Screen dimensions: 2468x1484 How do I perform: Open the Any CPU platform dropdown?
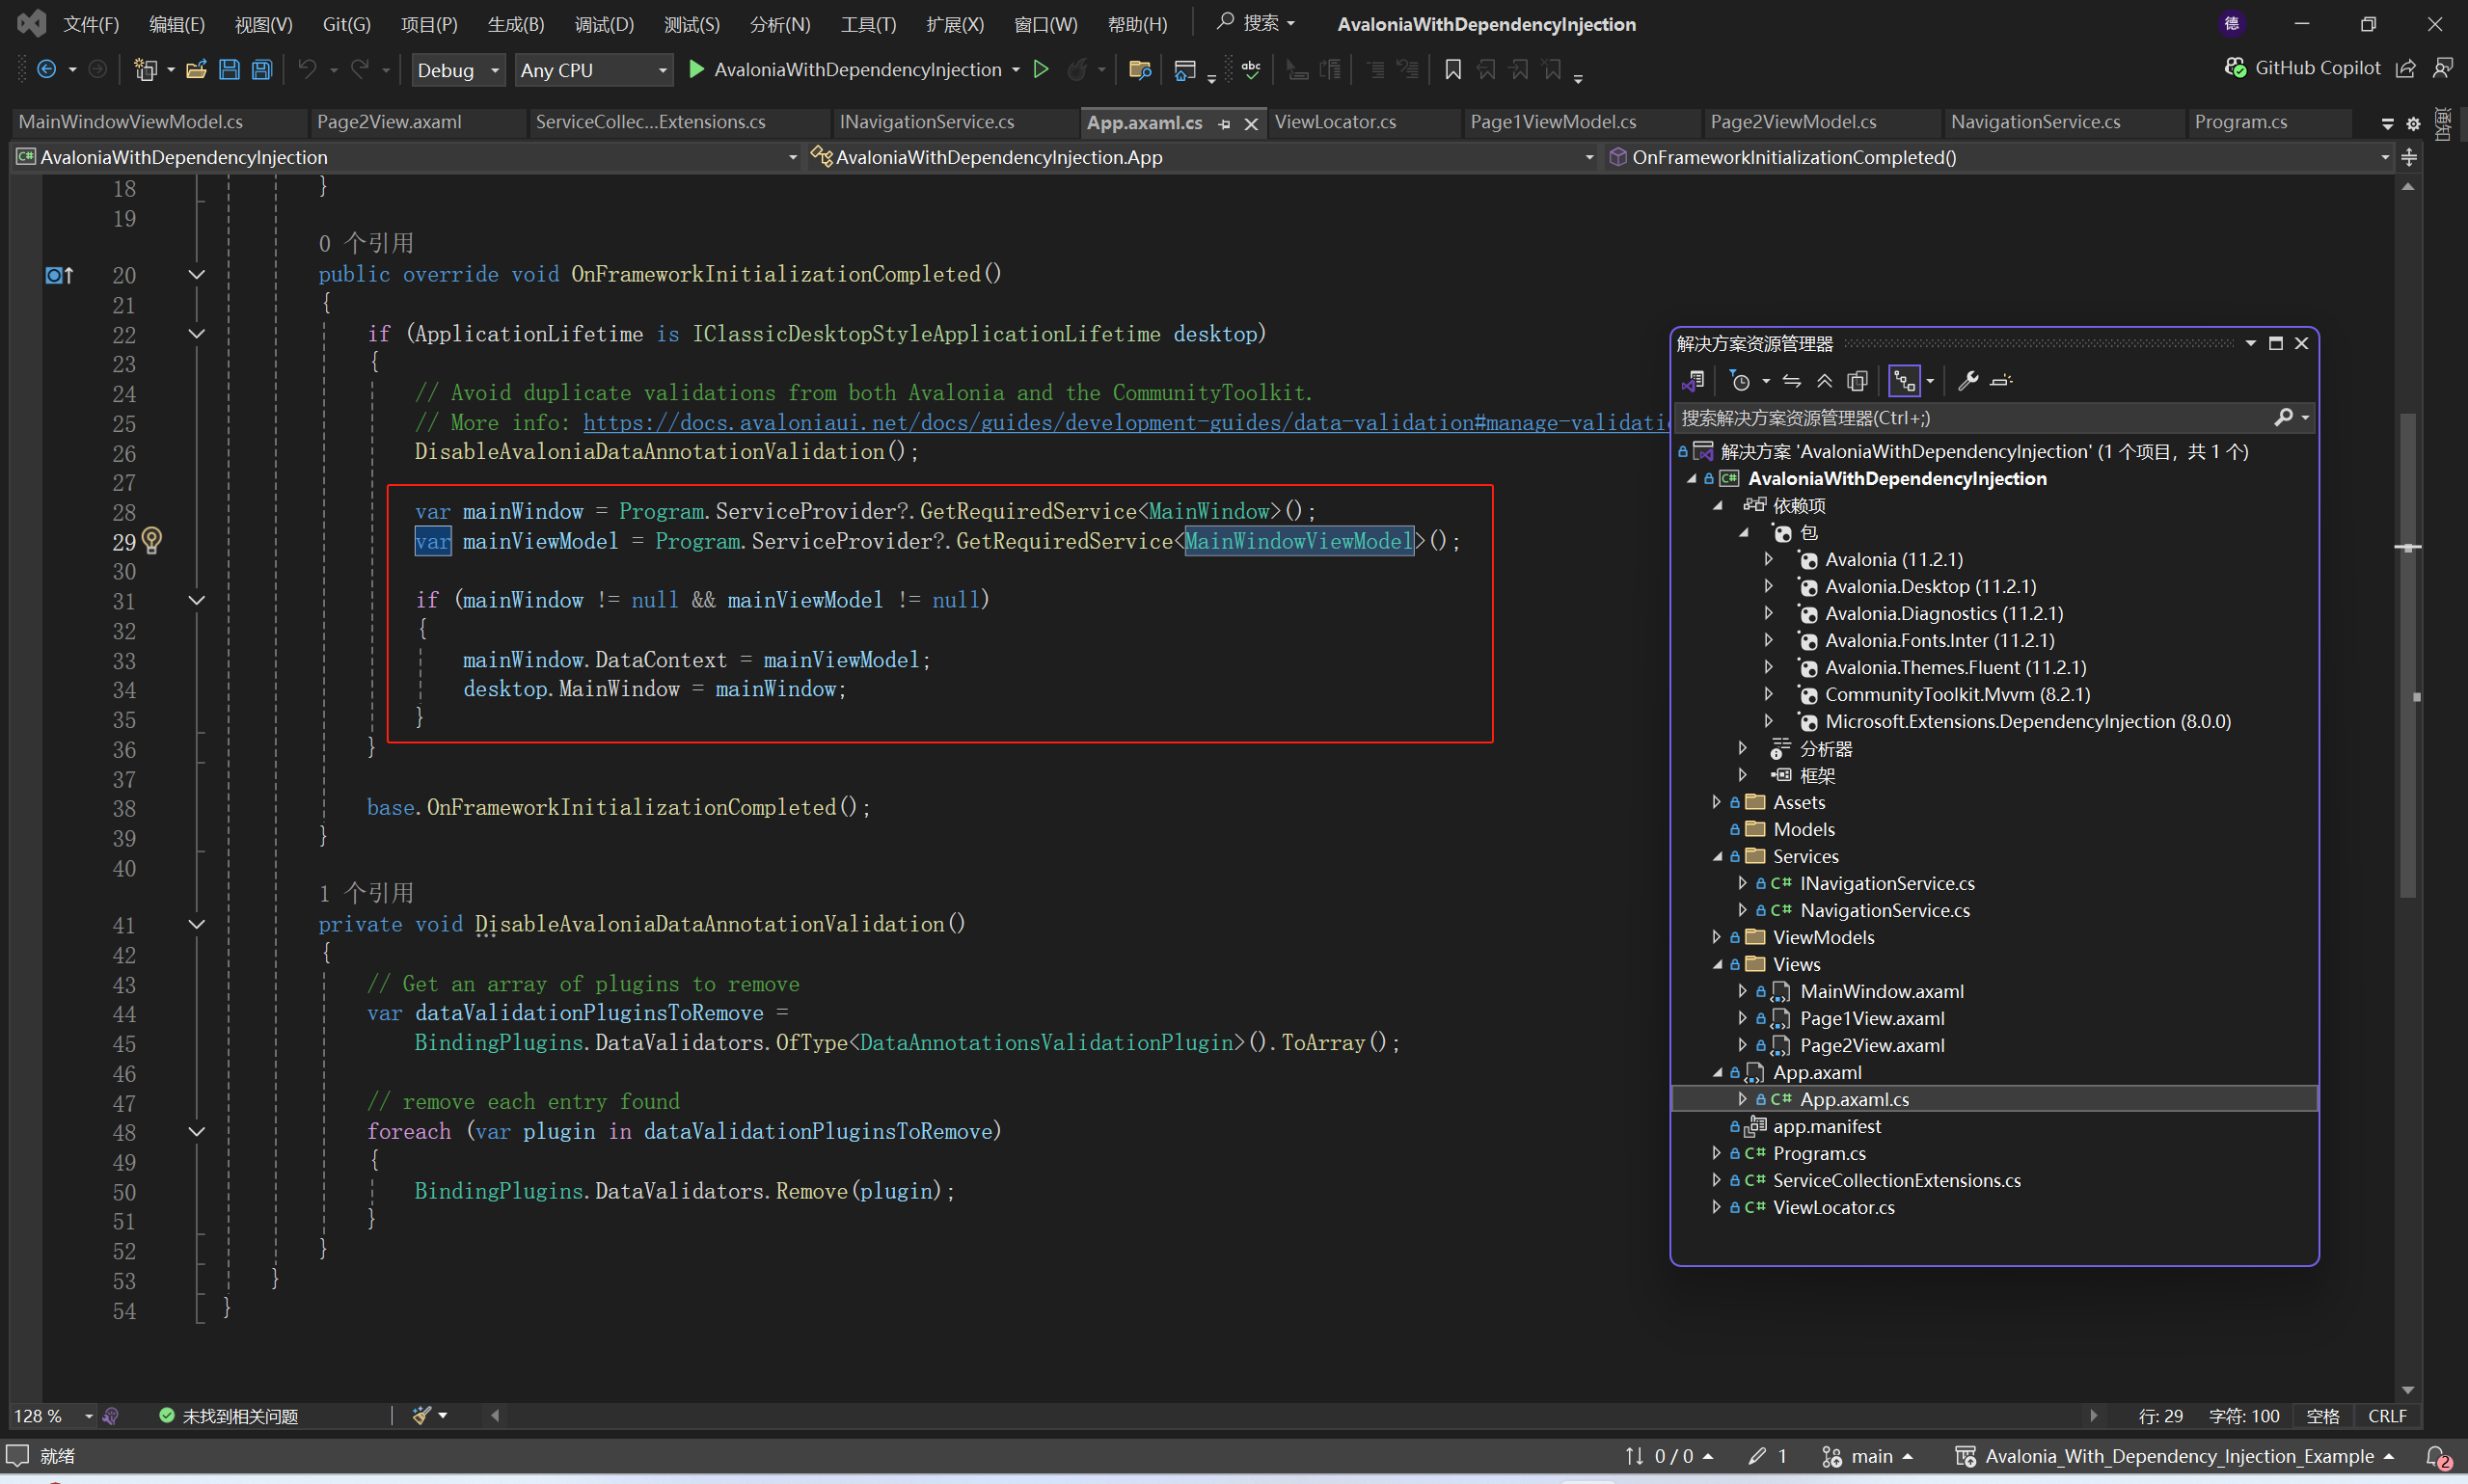[593, 70]
